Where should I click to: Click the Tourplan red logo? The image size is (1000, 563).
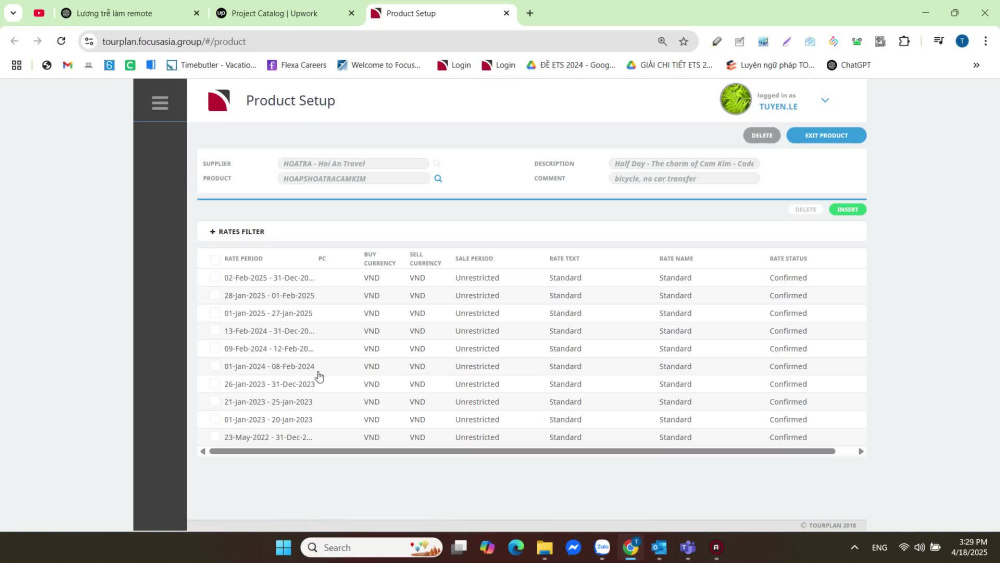pos(219,101)
